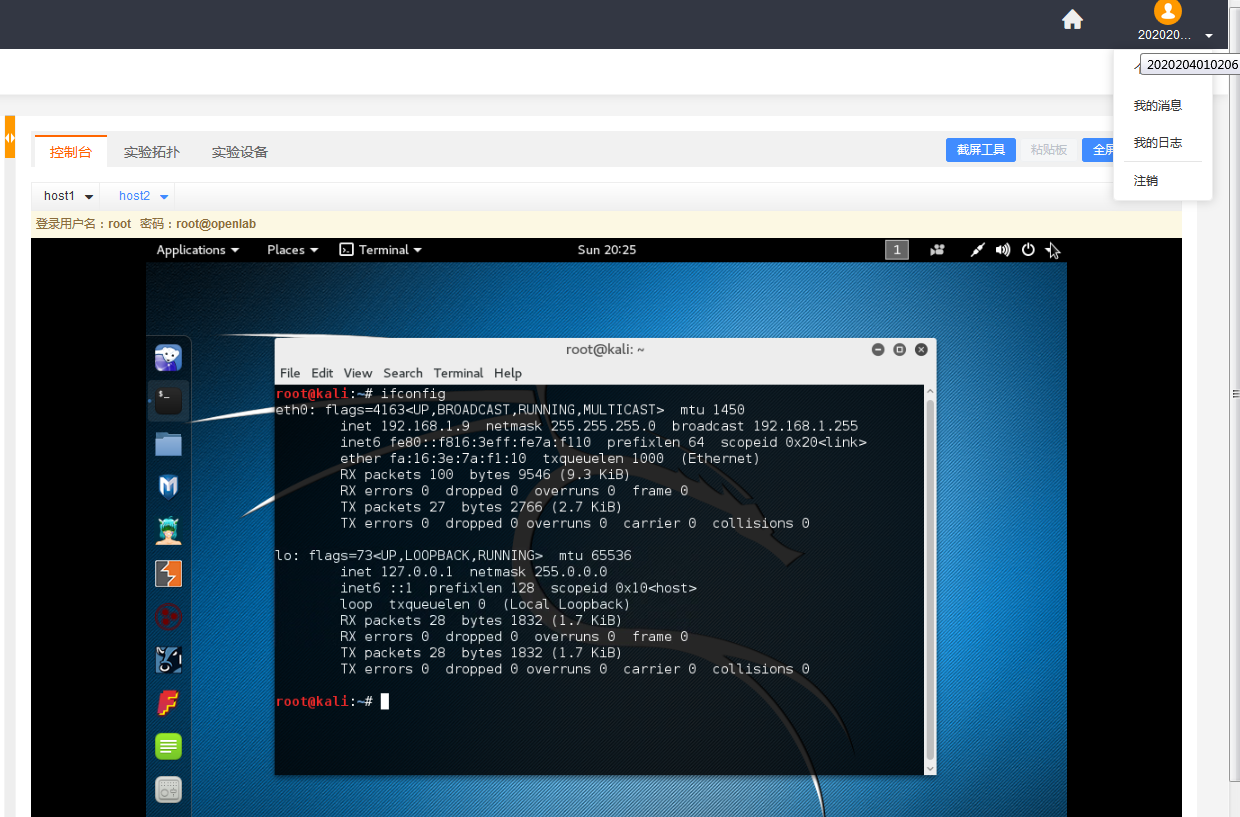This screenshot has height=817, width=1240.
Task: Launch the red radioactive dock icon
Action: 168,617
